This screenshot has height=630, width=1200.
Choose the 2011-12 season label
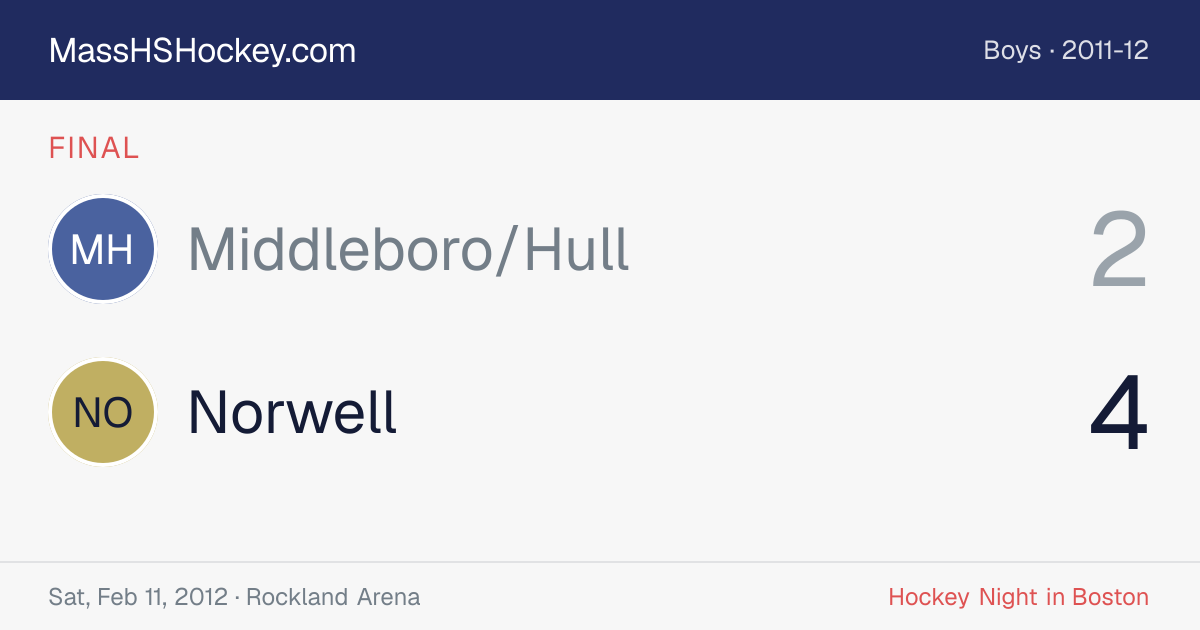(1105, 50)
